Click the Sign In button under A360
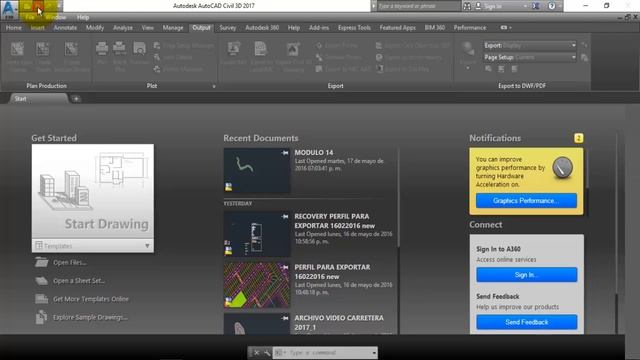The width and height of the screenshot is (640, 360). coord(526,275)
